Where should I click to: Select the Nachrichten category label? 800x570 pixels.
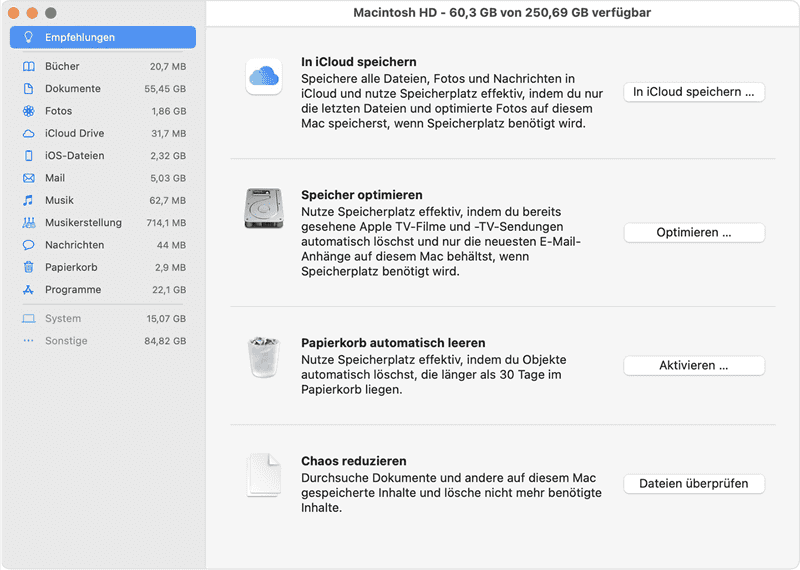74,245
